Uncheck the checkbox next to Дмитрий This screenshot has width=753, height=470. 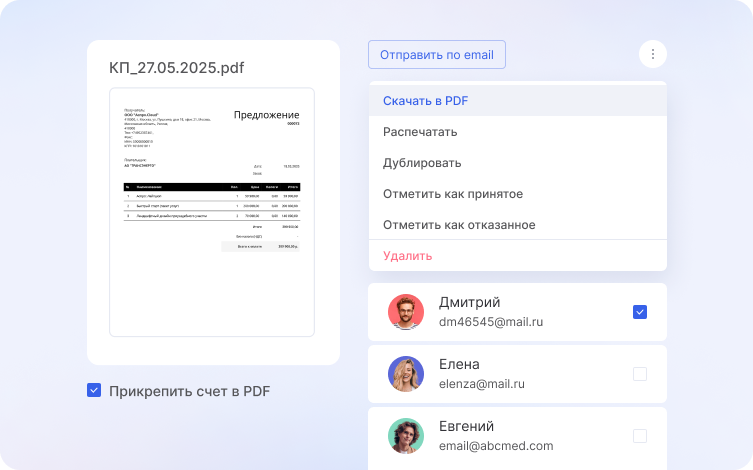pyautogui.click(x=640, y=312)
